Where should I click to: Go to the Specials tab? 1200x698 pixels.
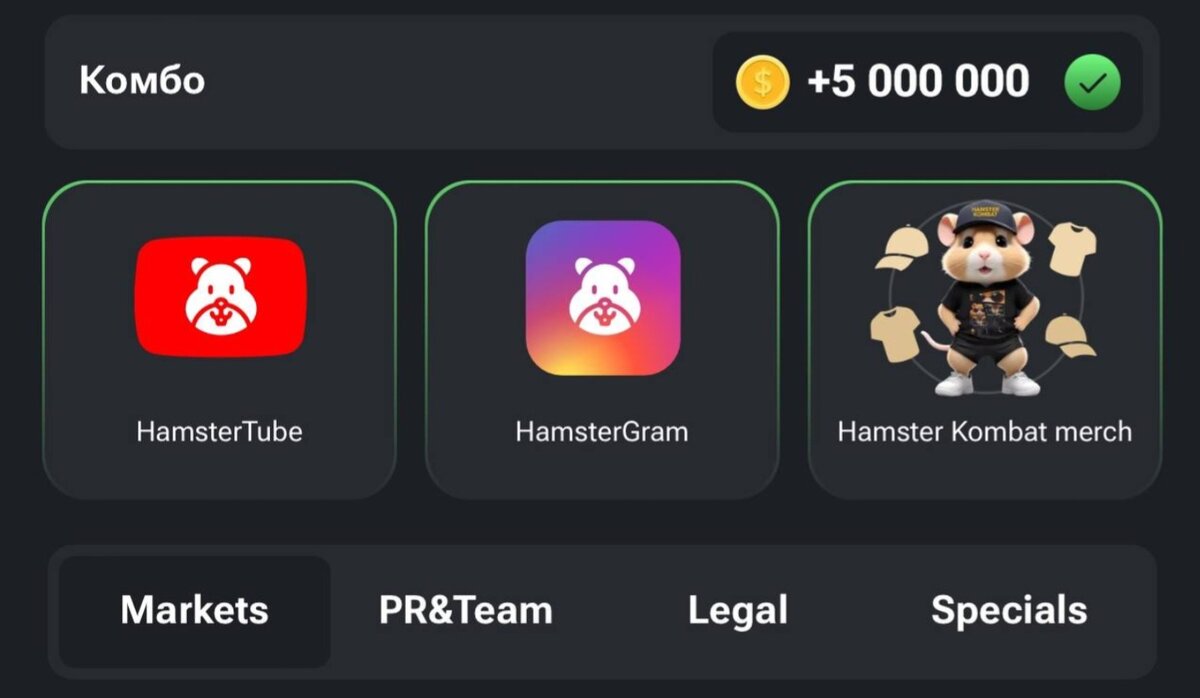point(1009,611)
